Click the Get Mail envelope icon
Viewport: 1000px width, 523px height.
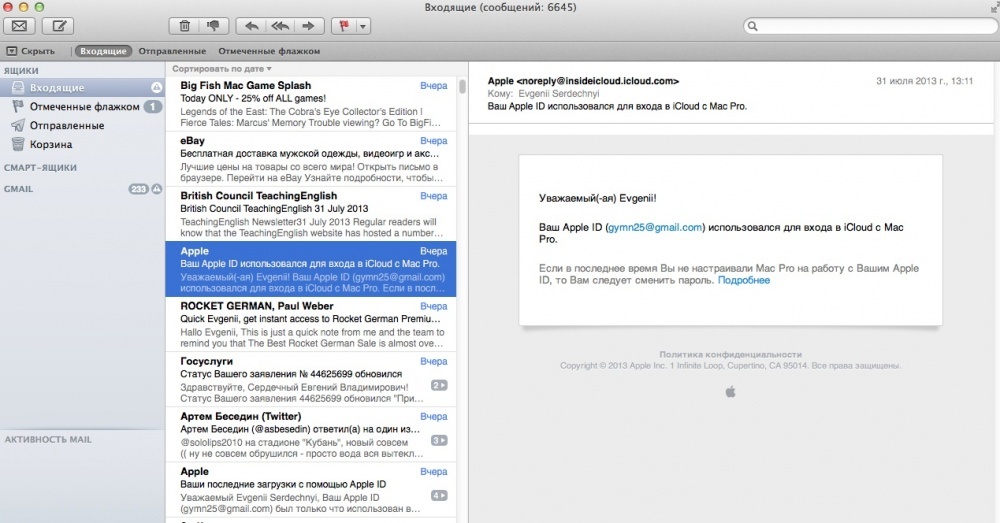click(19, 26)
